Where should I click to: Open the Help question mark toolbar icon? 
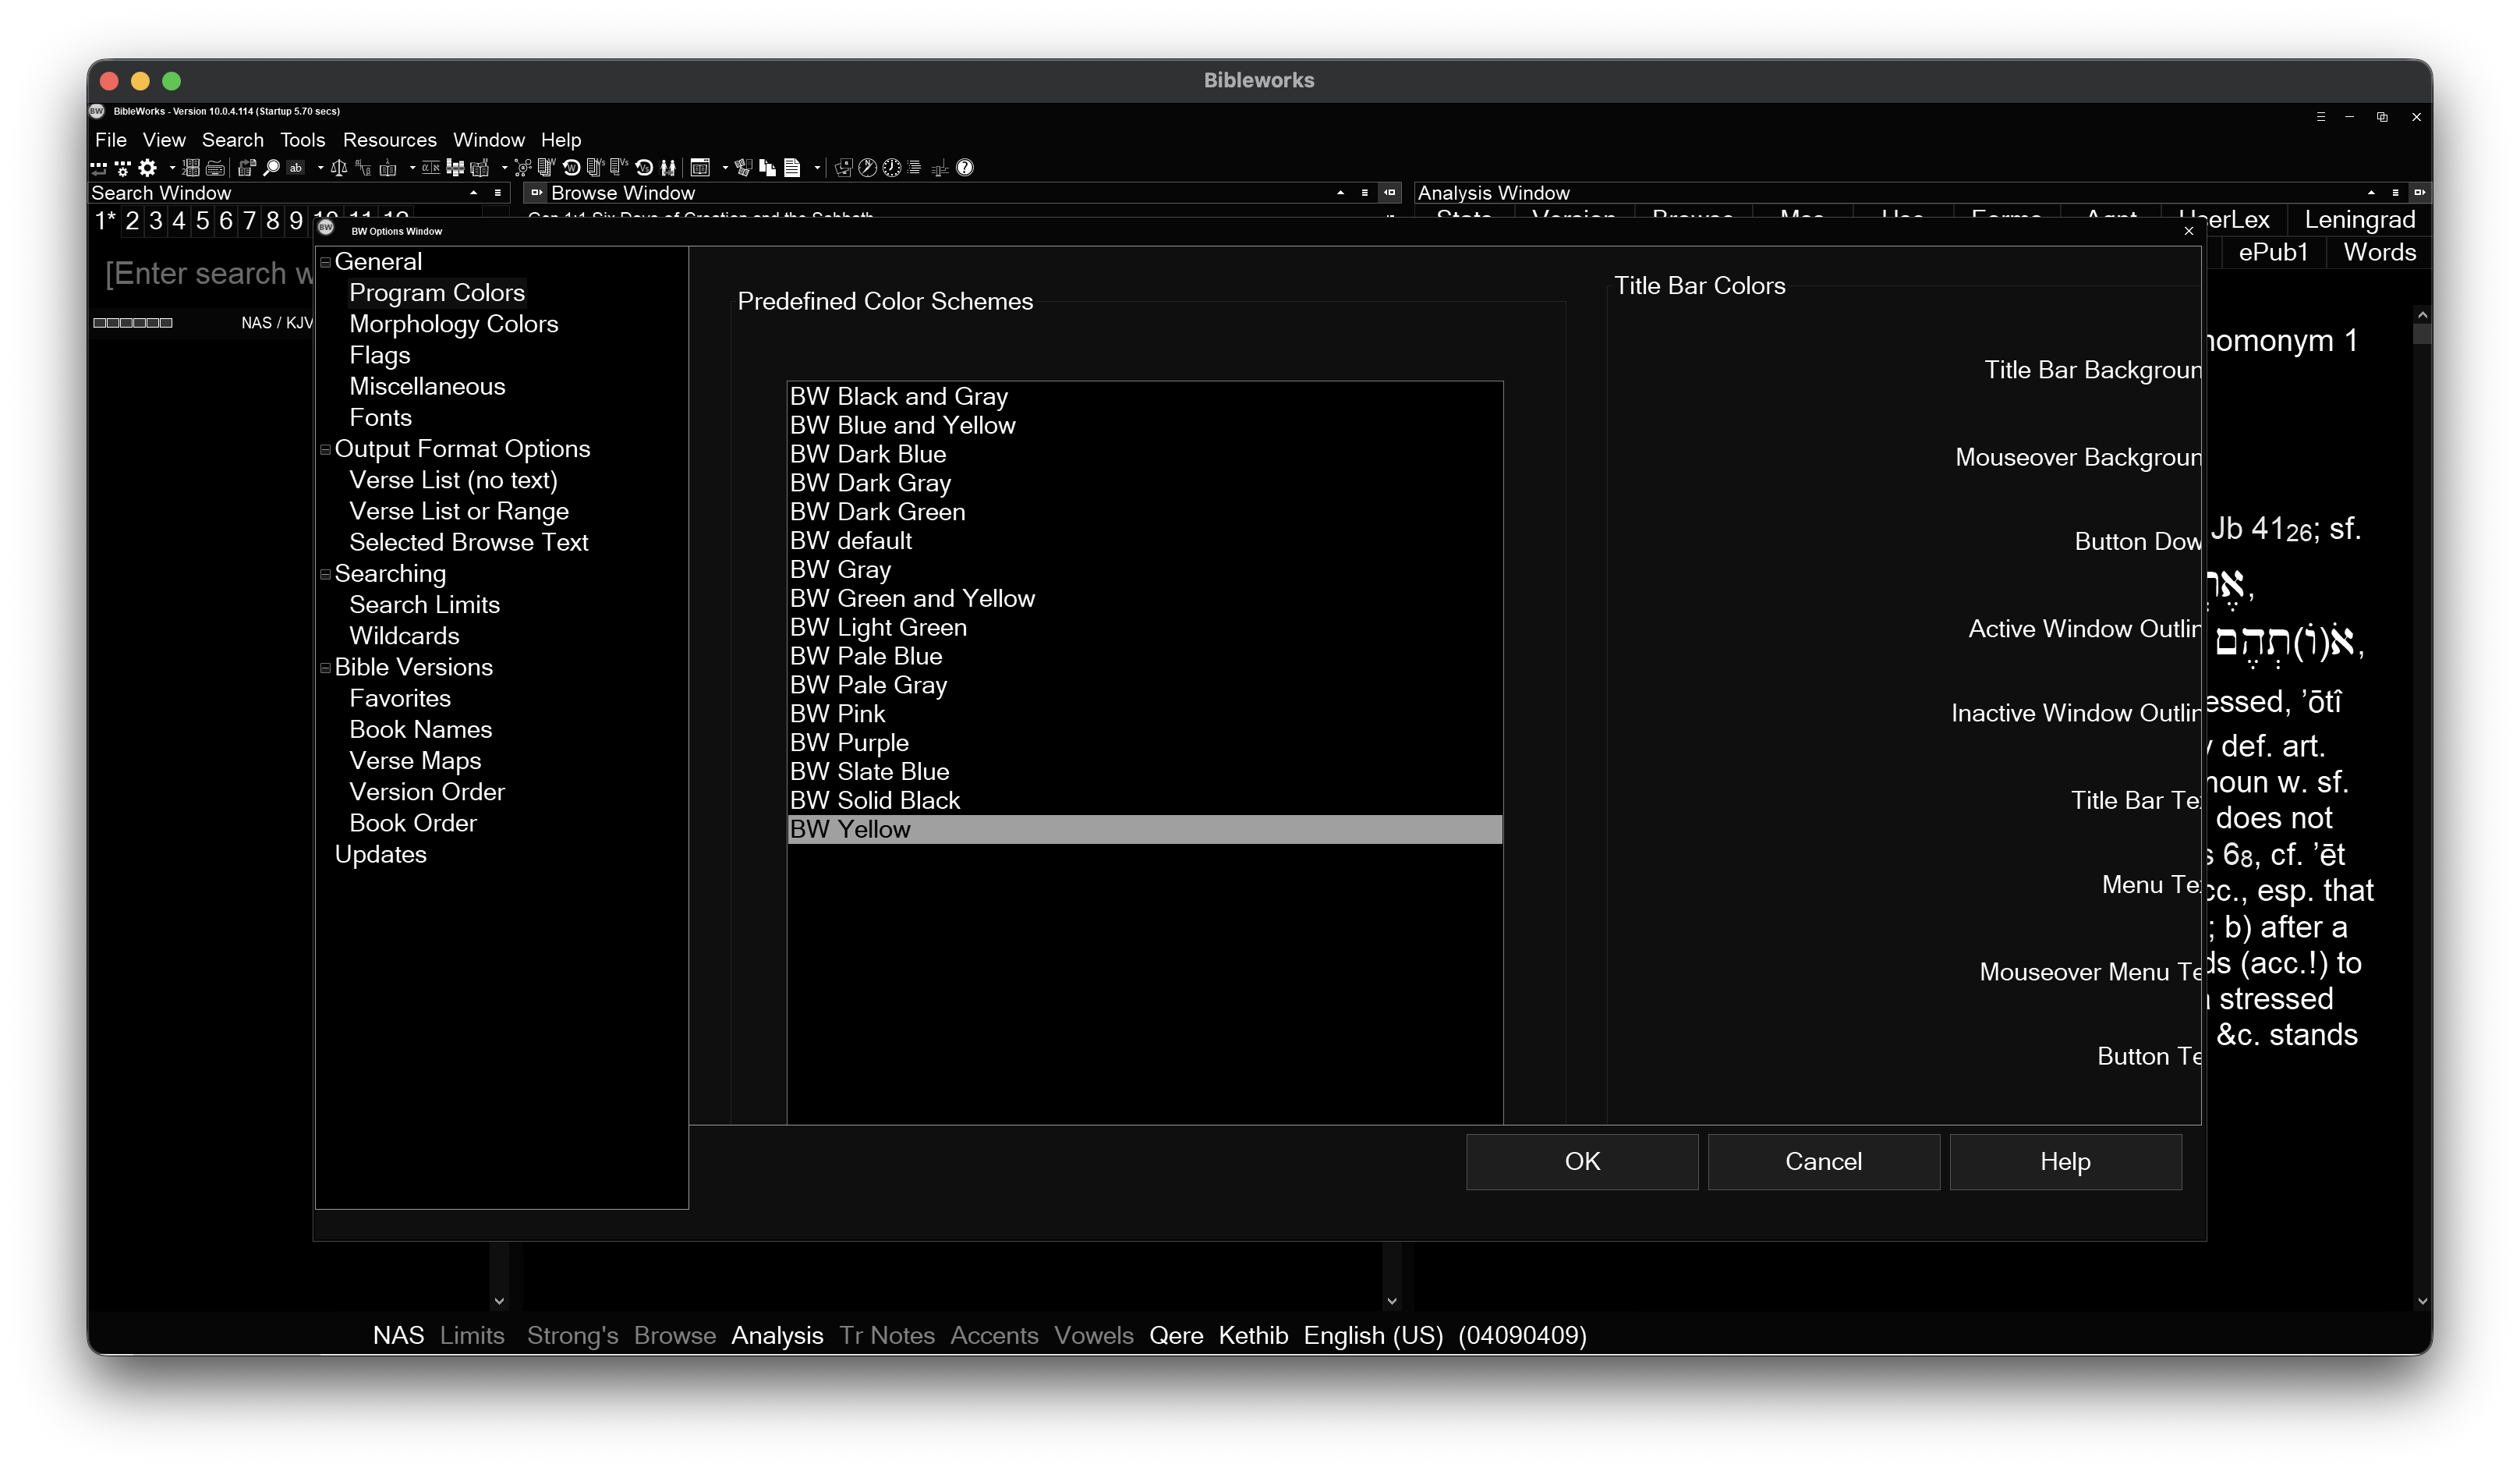[965, 168]
